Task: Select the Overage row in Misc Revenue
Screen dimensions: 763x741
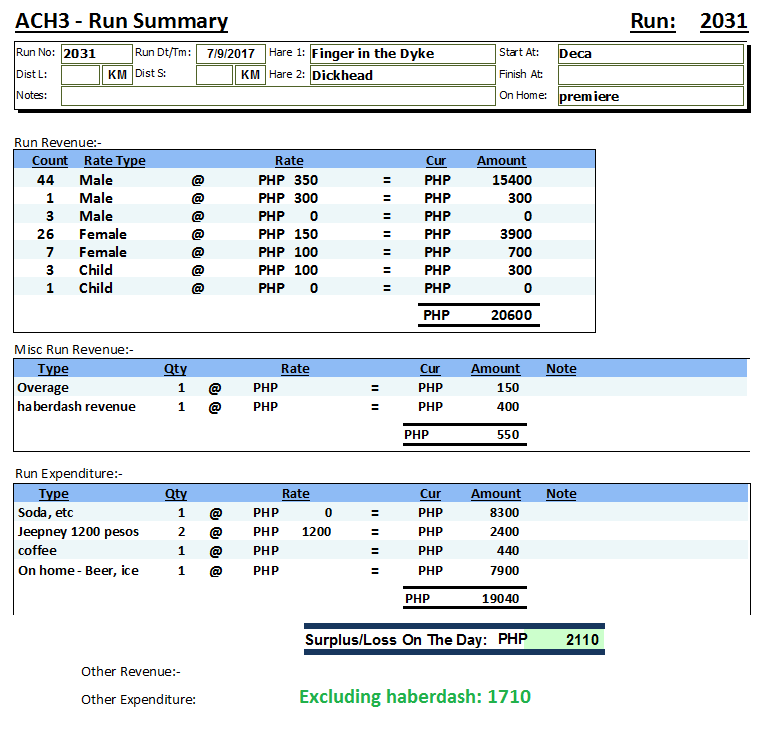Action: (x=44, y=388)
